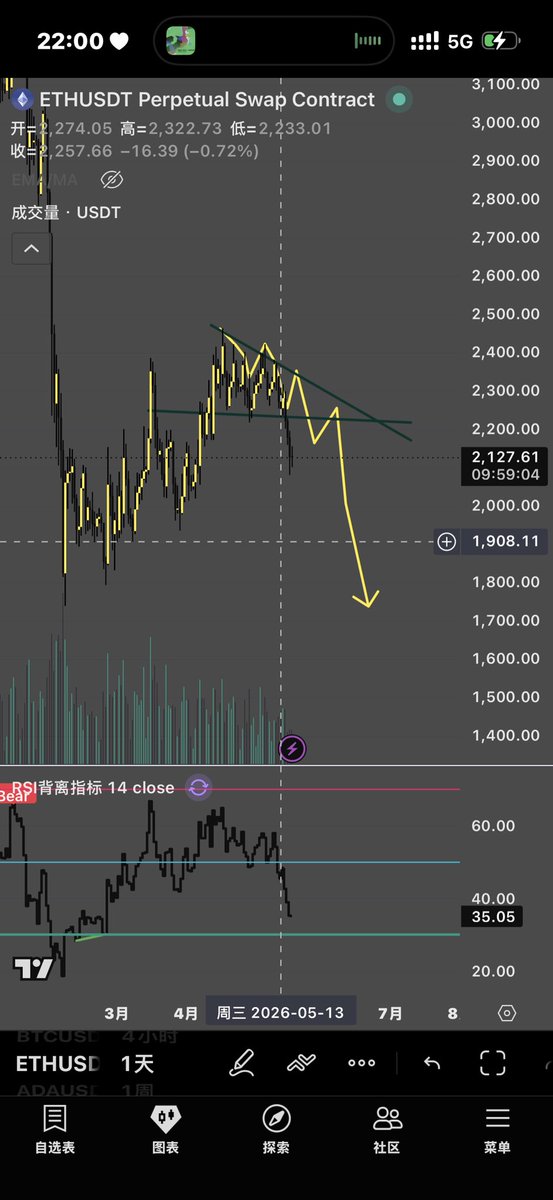Enter fullscreen chart mode
Image resolution: width=553 pixels, height=1200 pixels.
pos(492,1063)
